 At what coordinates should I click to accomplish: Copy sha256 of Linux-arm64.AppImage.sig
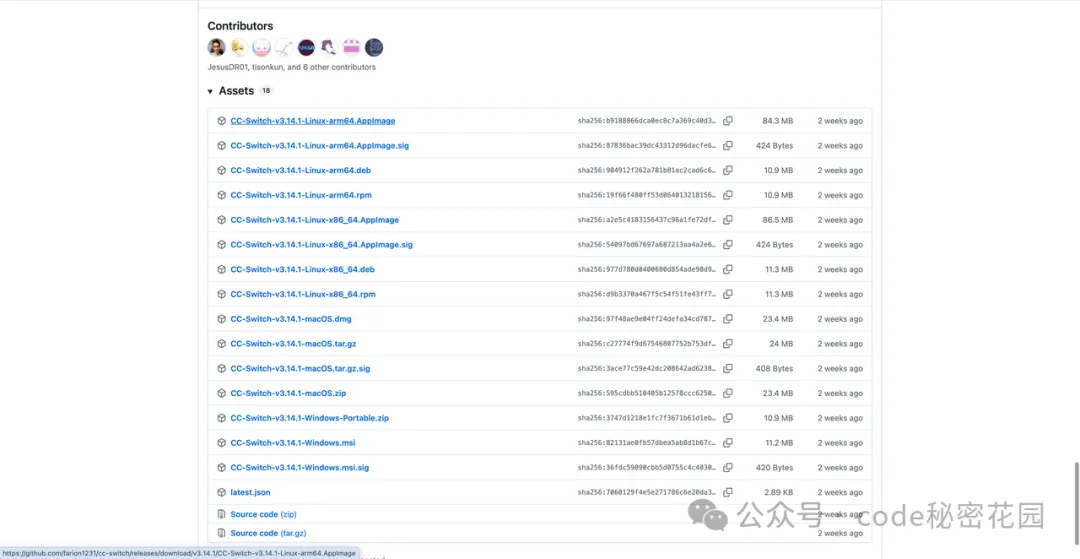tap(727, 145)
